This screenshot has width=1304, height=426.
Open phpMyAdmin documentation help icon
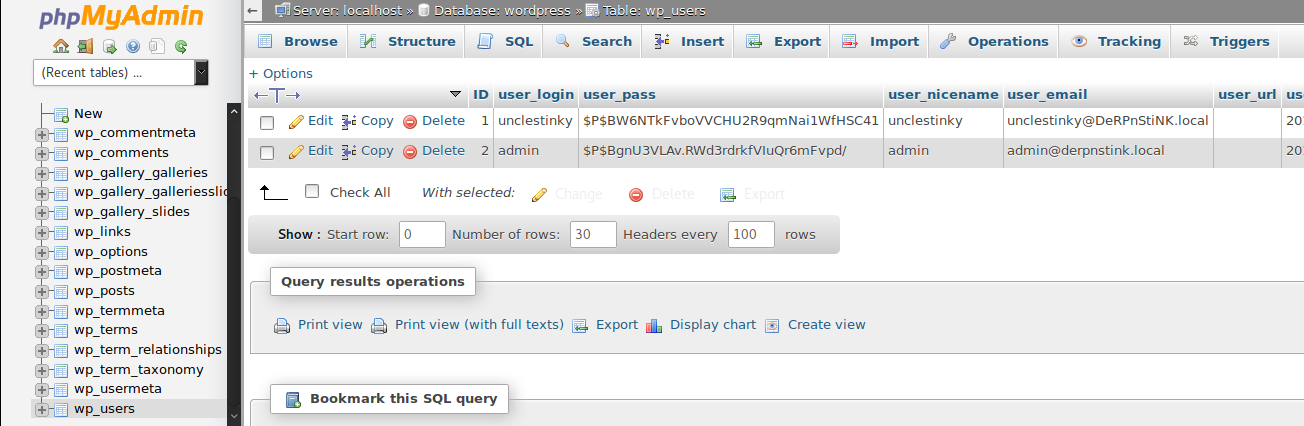pos(133,46)
